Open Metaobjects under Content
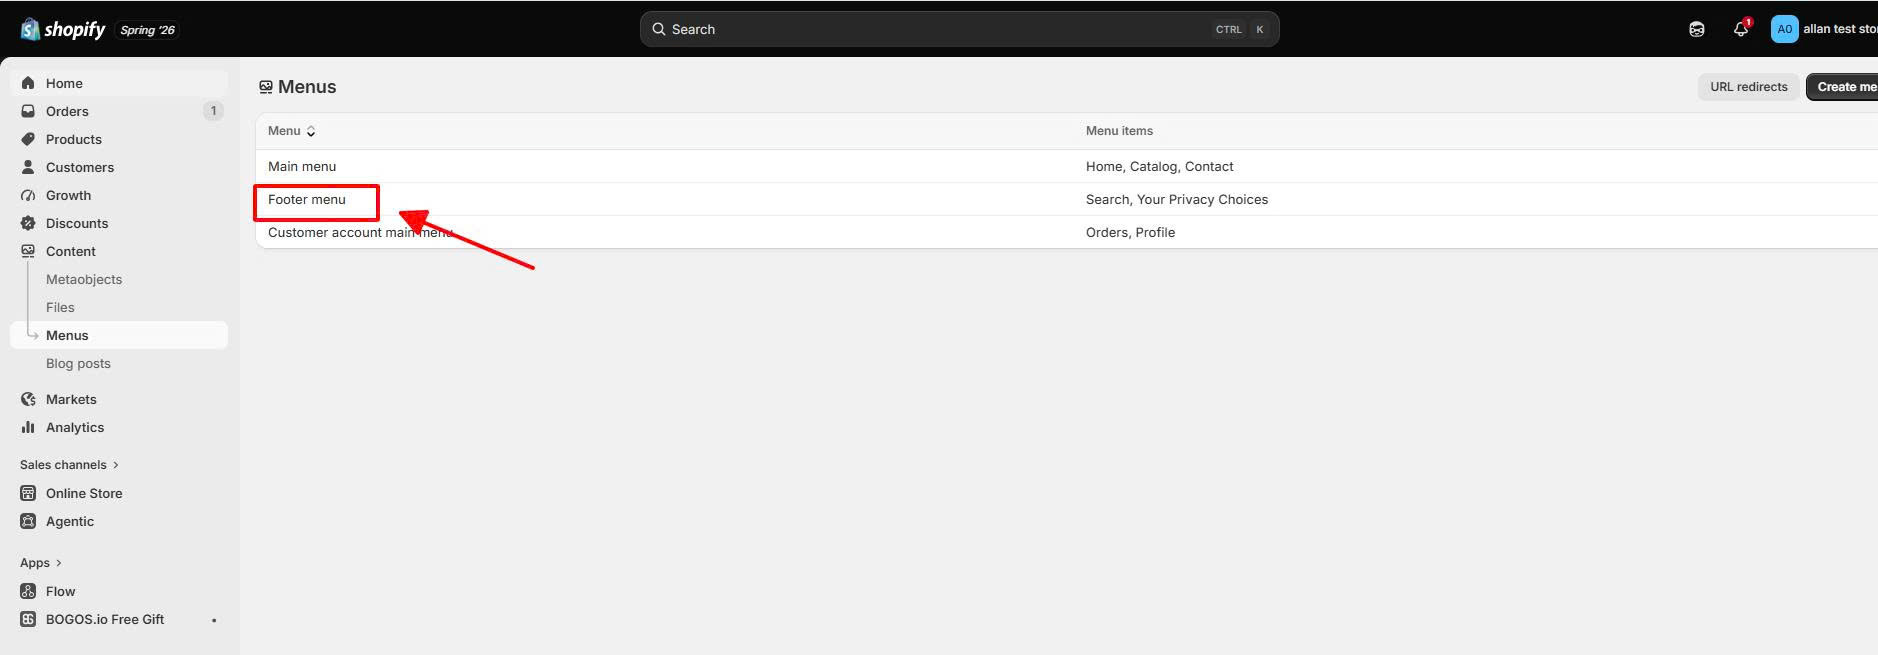 point(84,279)
